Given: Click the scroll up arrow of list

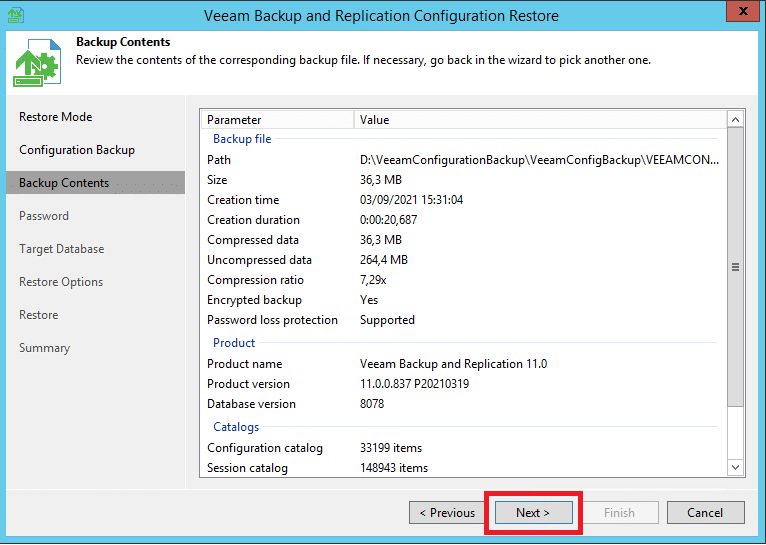Looking at the screenshot, I should coord(735,120).
